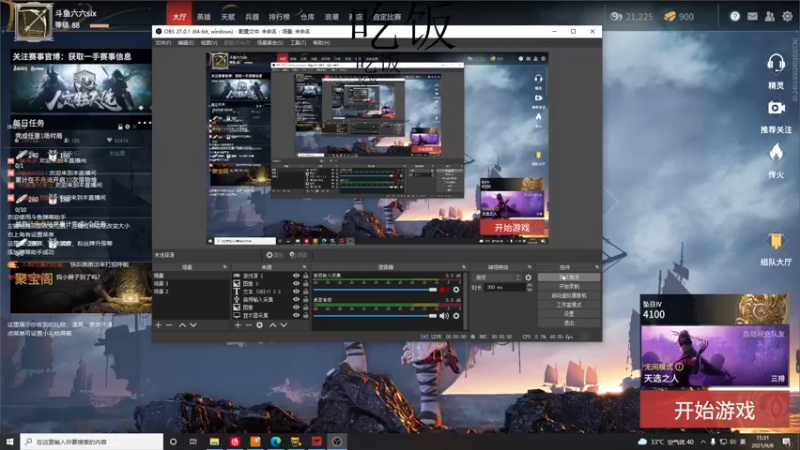
Task: Pop out the 场景 dock panel
Action: click(x=225, y=267)
